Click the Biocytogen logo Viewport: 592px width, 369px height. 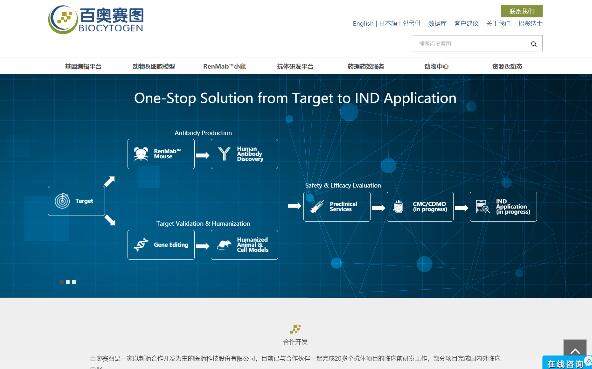(x=96, y=19)
